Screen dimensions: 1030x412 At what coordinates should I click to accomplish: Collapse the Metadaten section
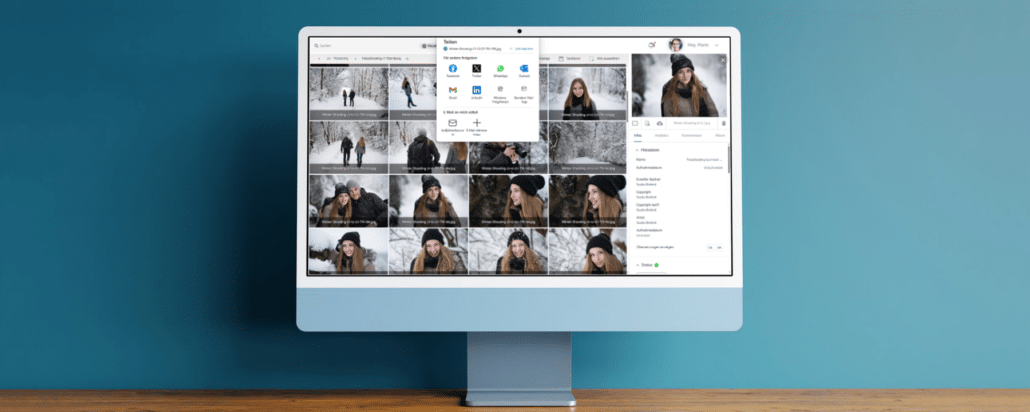pos(637,150)
